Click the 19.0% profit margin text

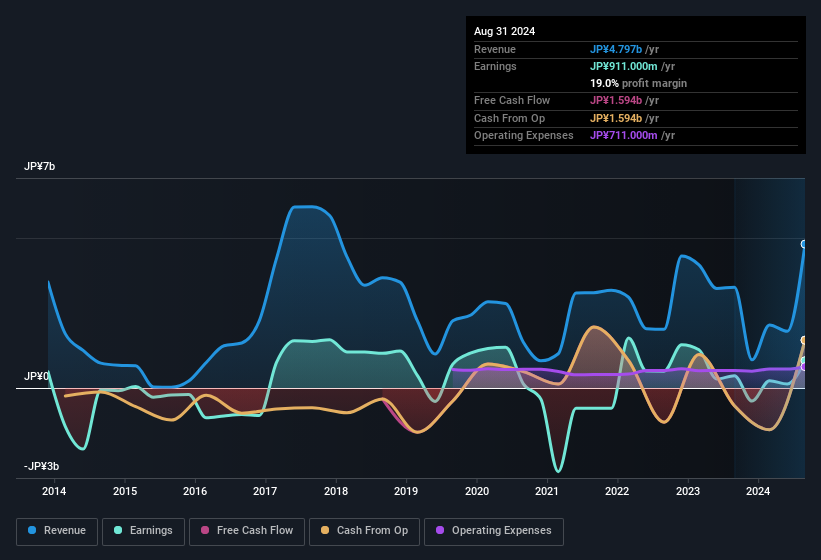[x=638, y=83]
